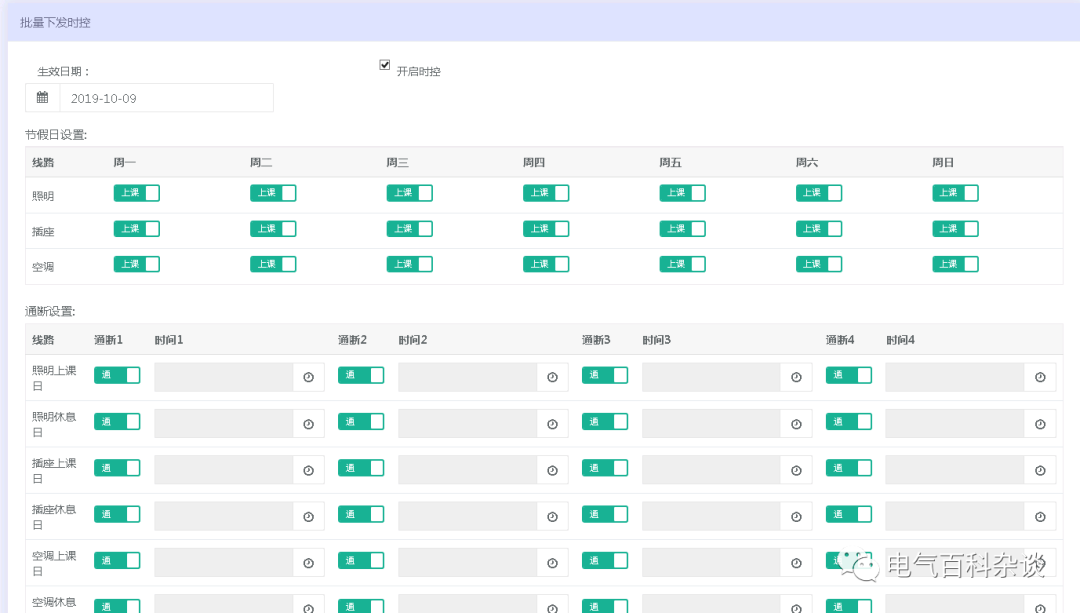Image resolution: width=1080 pixels, height=613 pixels.
Task: Open clock picker for 插座休息日 时间1
Action: 309,517
